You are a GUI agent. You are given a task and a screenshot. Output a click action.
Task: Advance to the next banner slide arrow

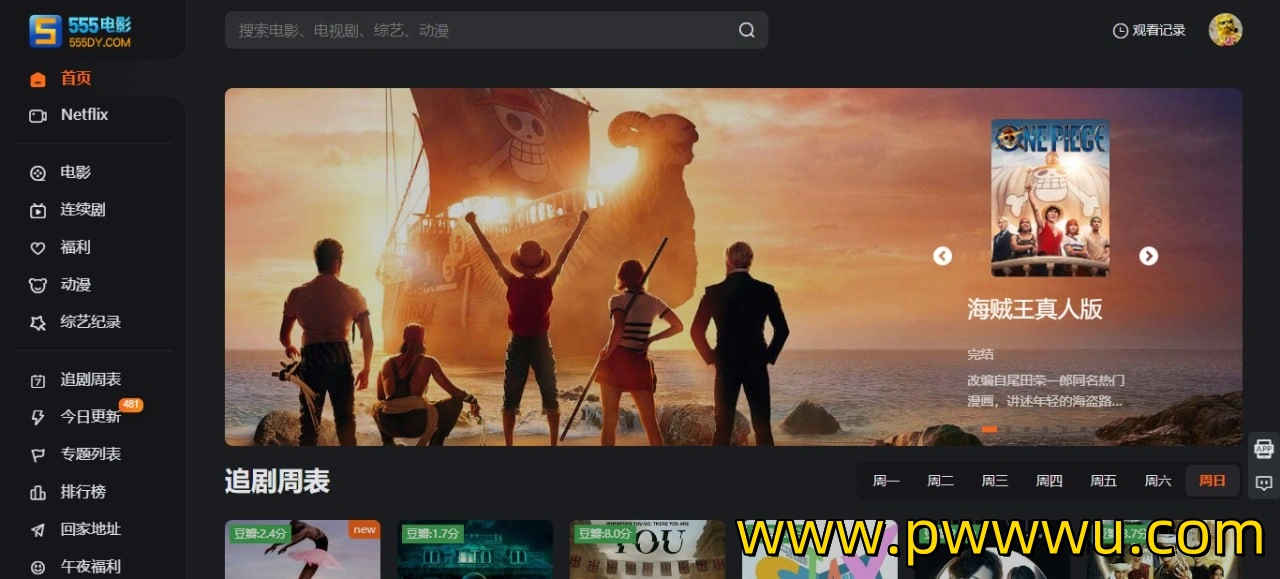[1148, 256]
